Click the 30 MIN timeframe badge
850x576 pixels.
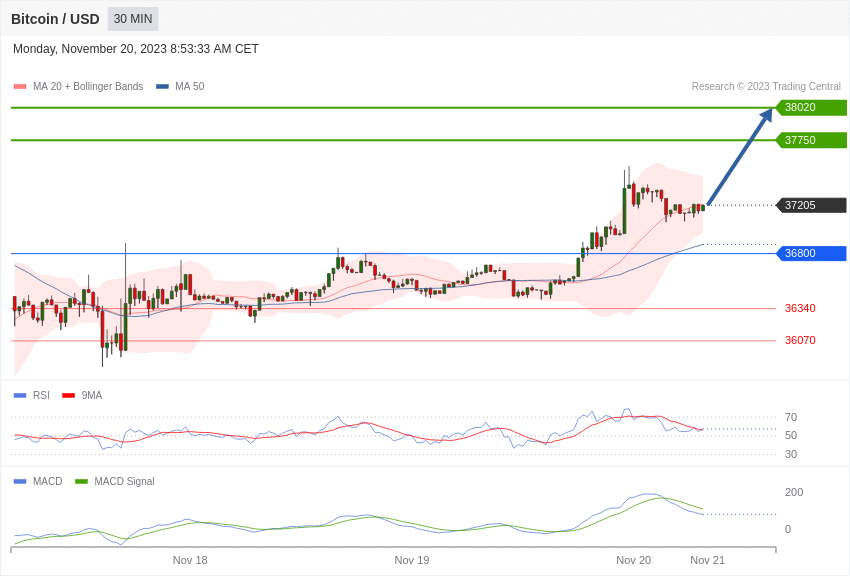tap(133, 19)
